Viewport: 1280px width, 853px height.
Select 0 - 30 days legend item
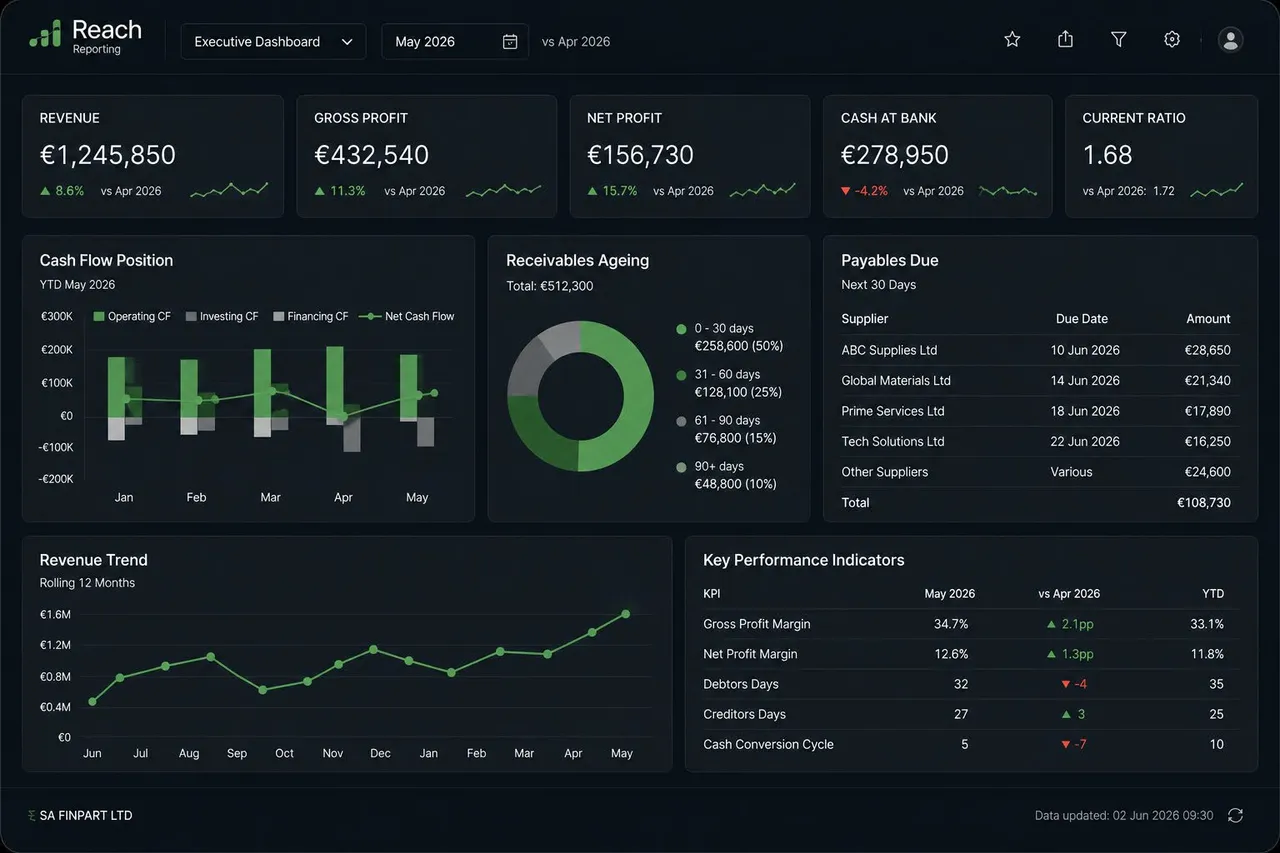pyautogui.click(x=730, y=337)
